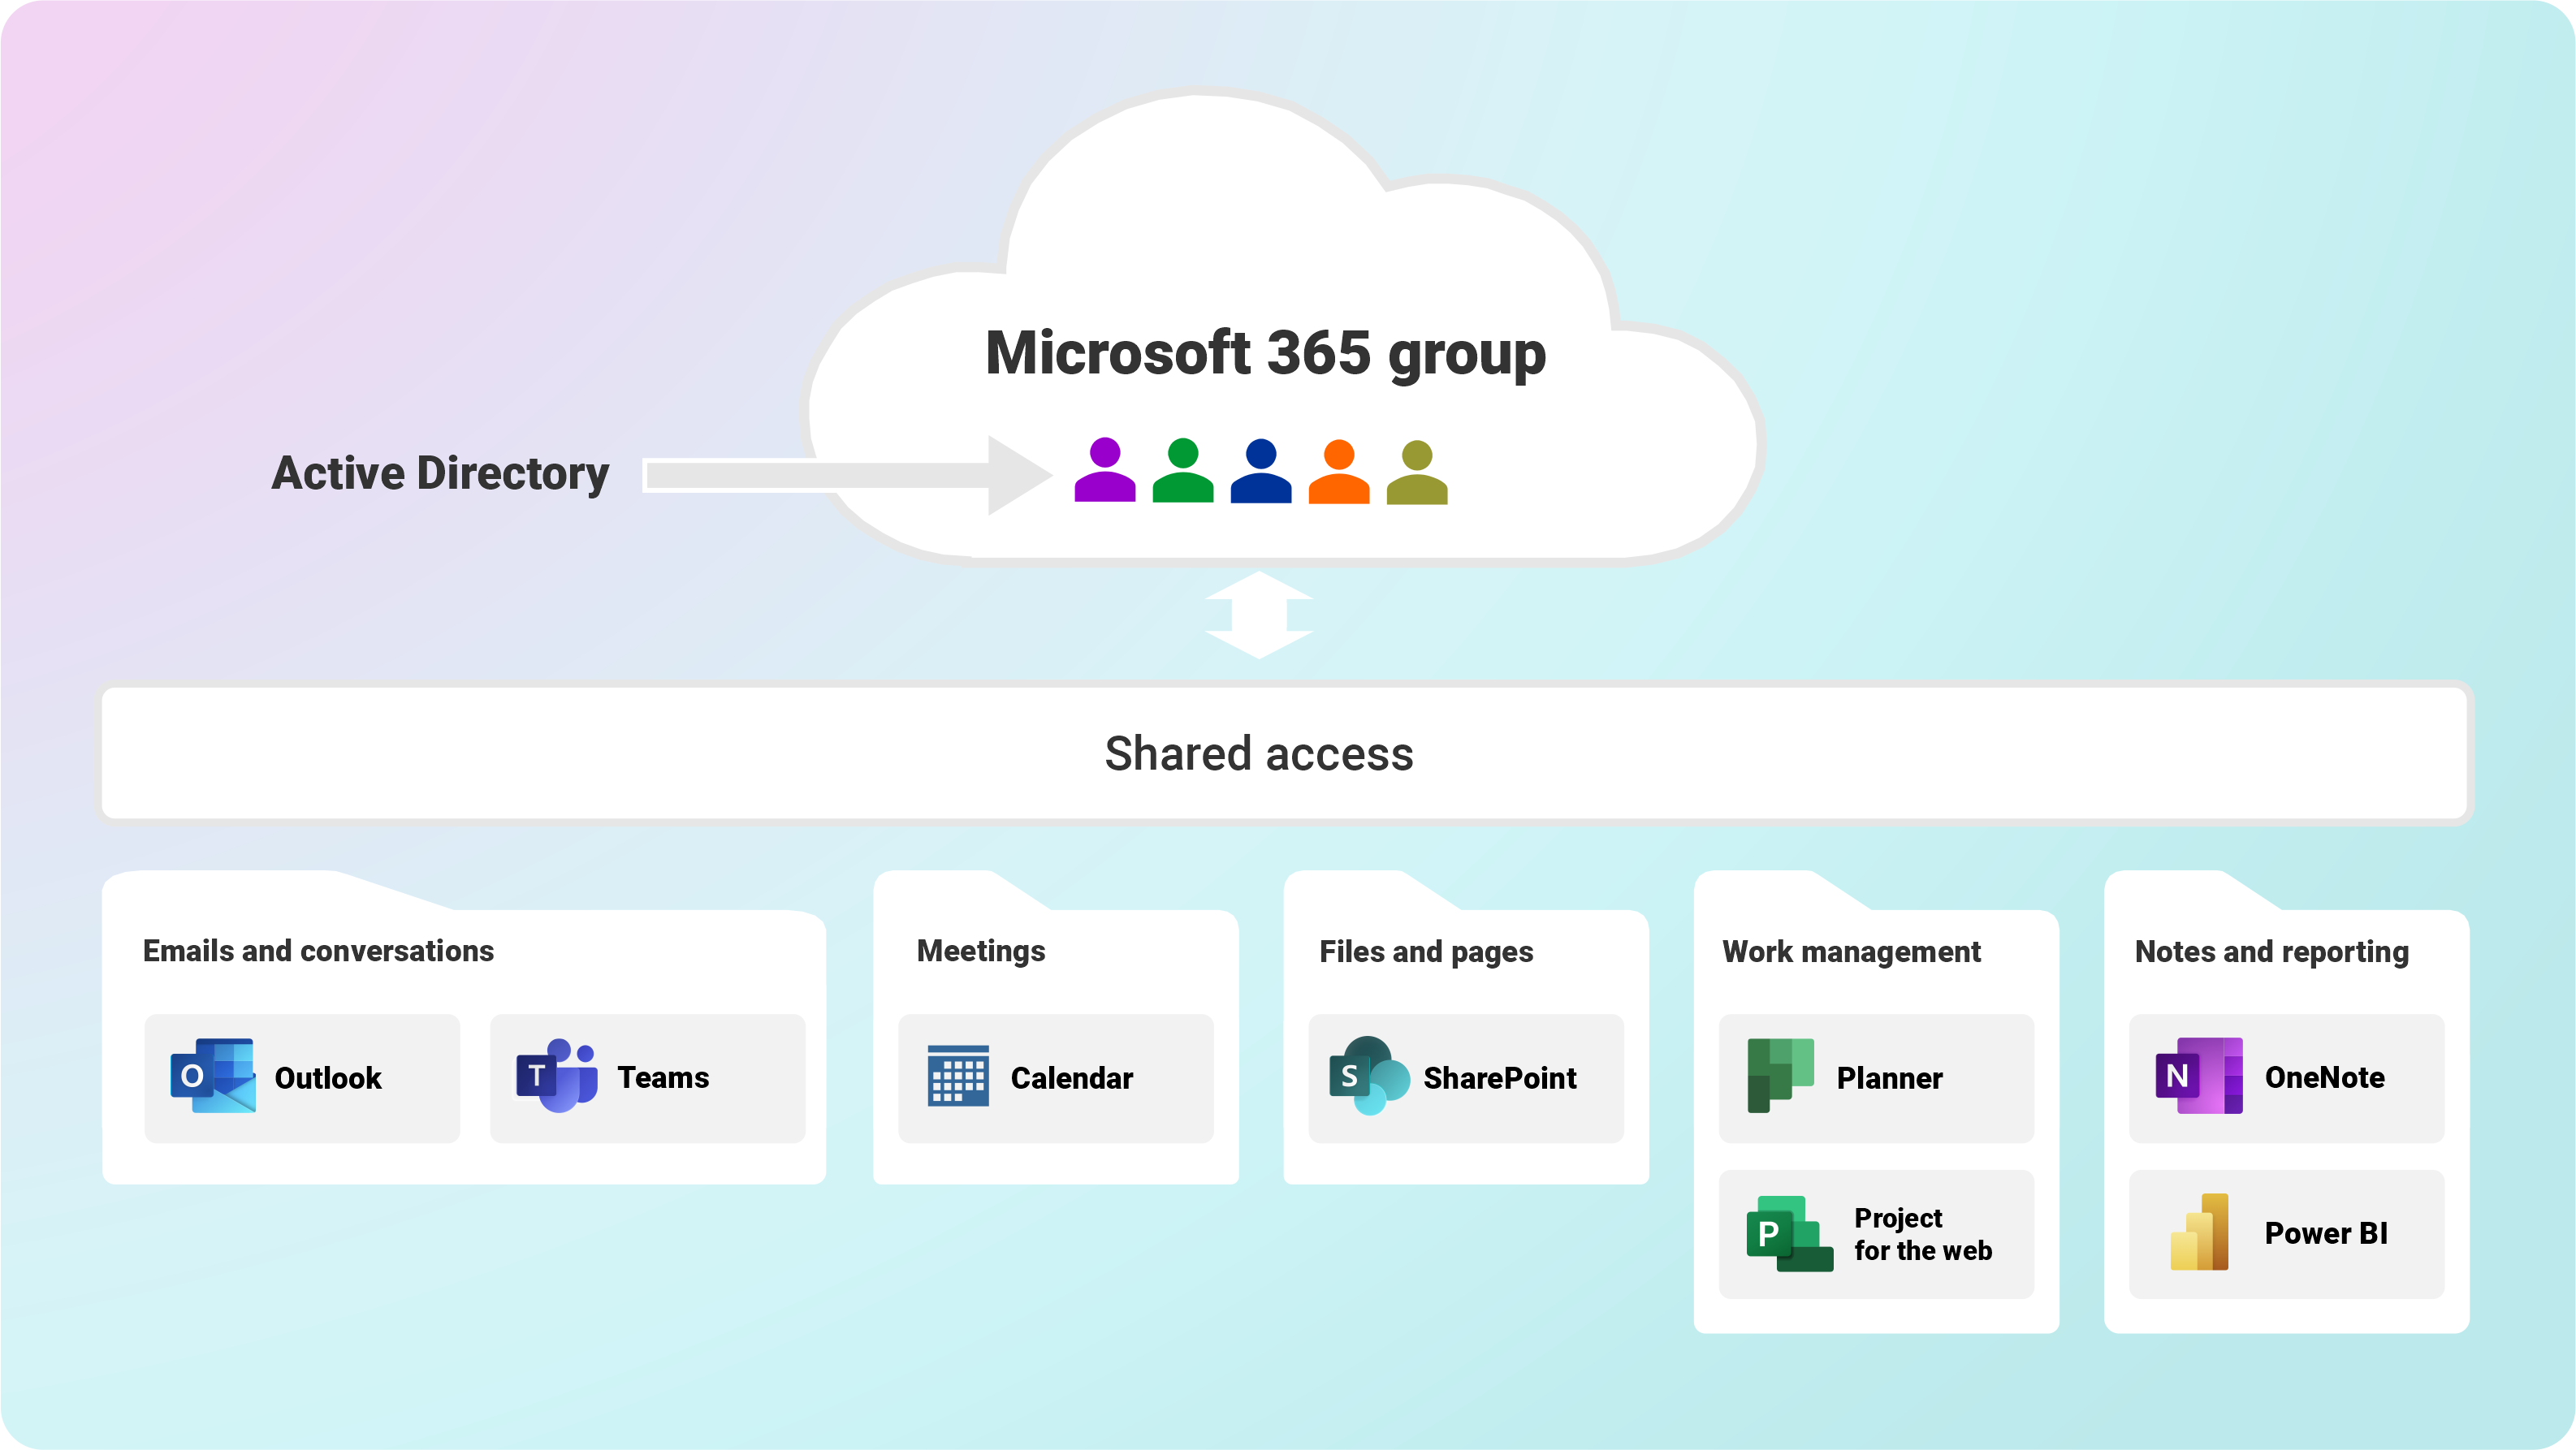Click the Teams app icon
Screen dimensions: 2576x1450
557,1076
